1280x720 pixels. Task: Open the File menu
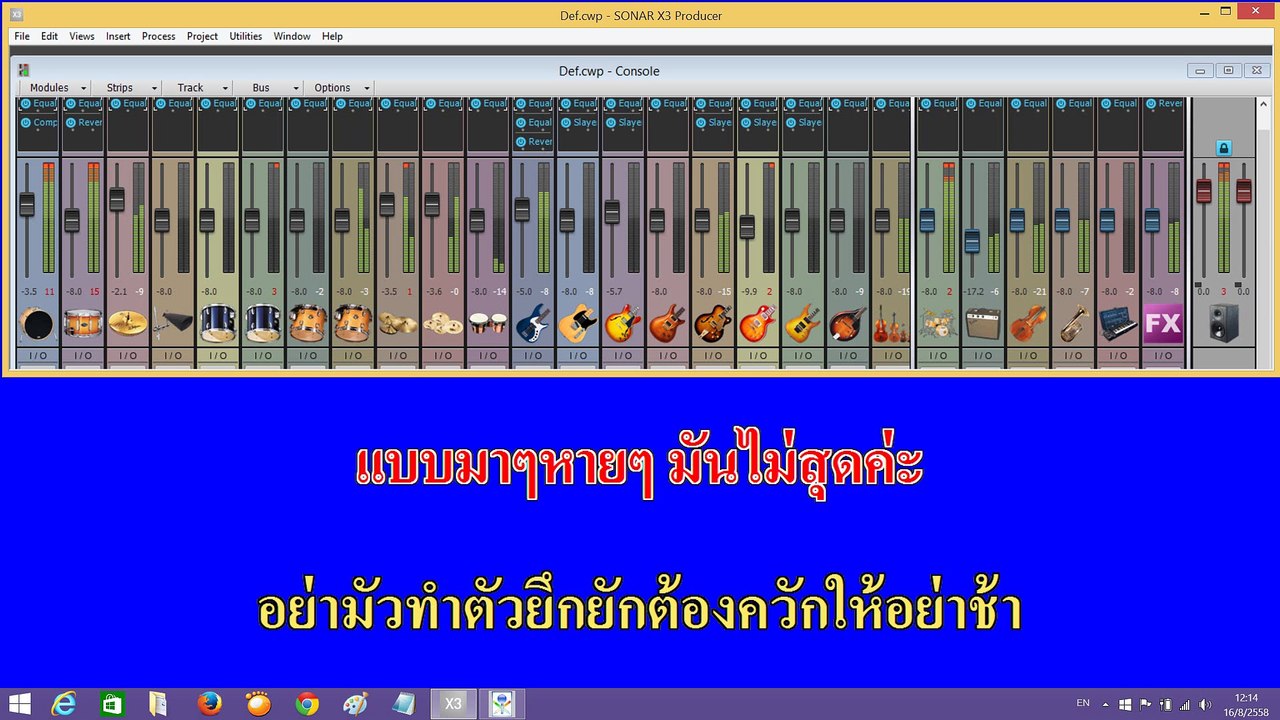pyautogui.click(x=22, y=36)
